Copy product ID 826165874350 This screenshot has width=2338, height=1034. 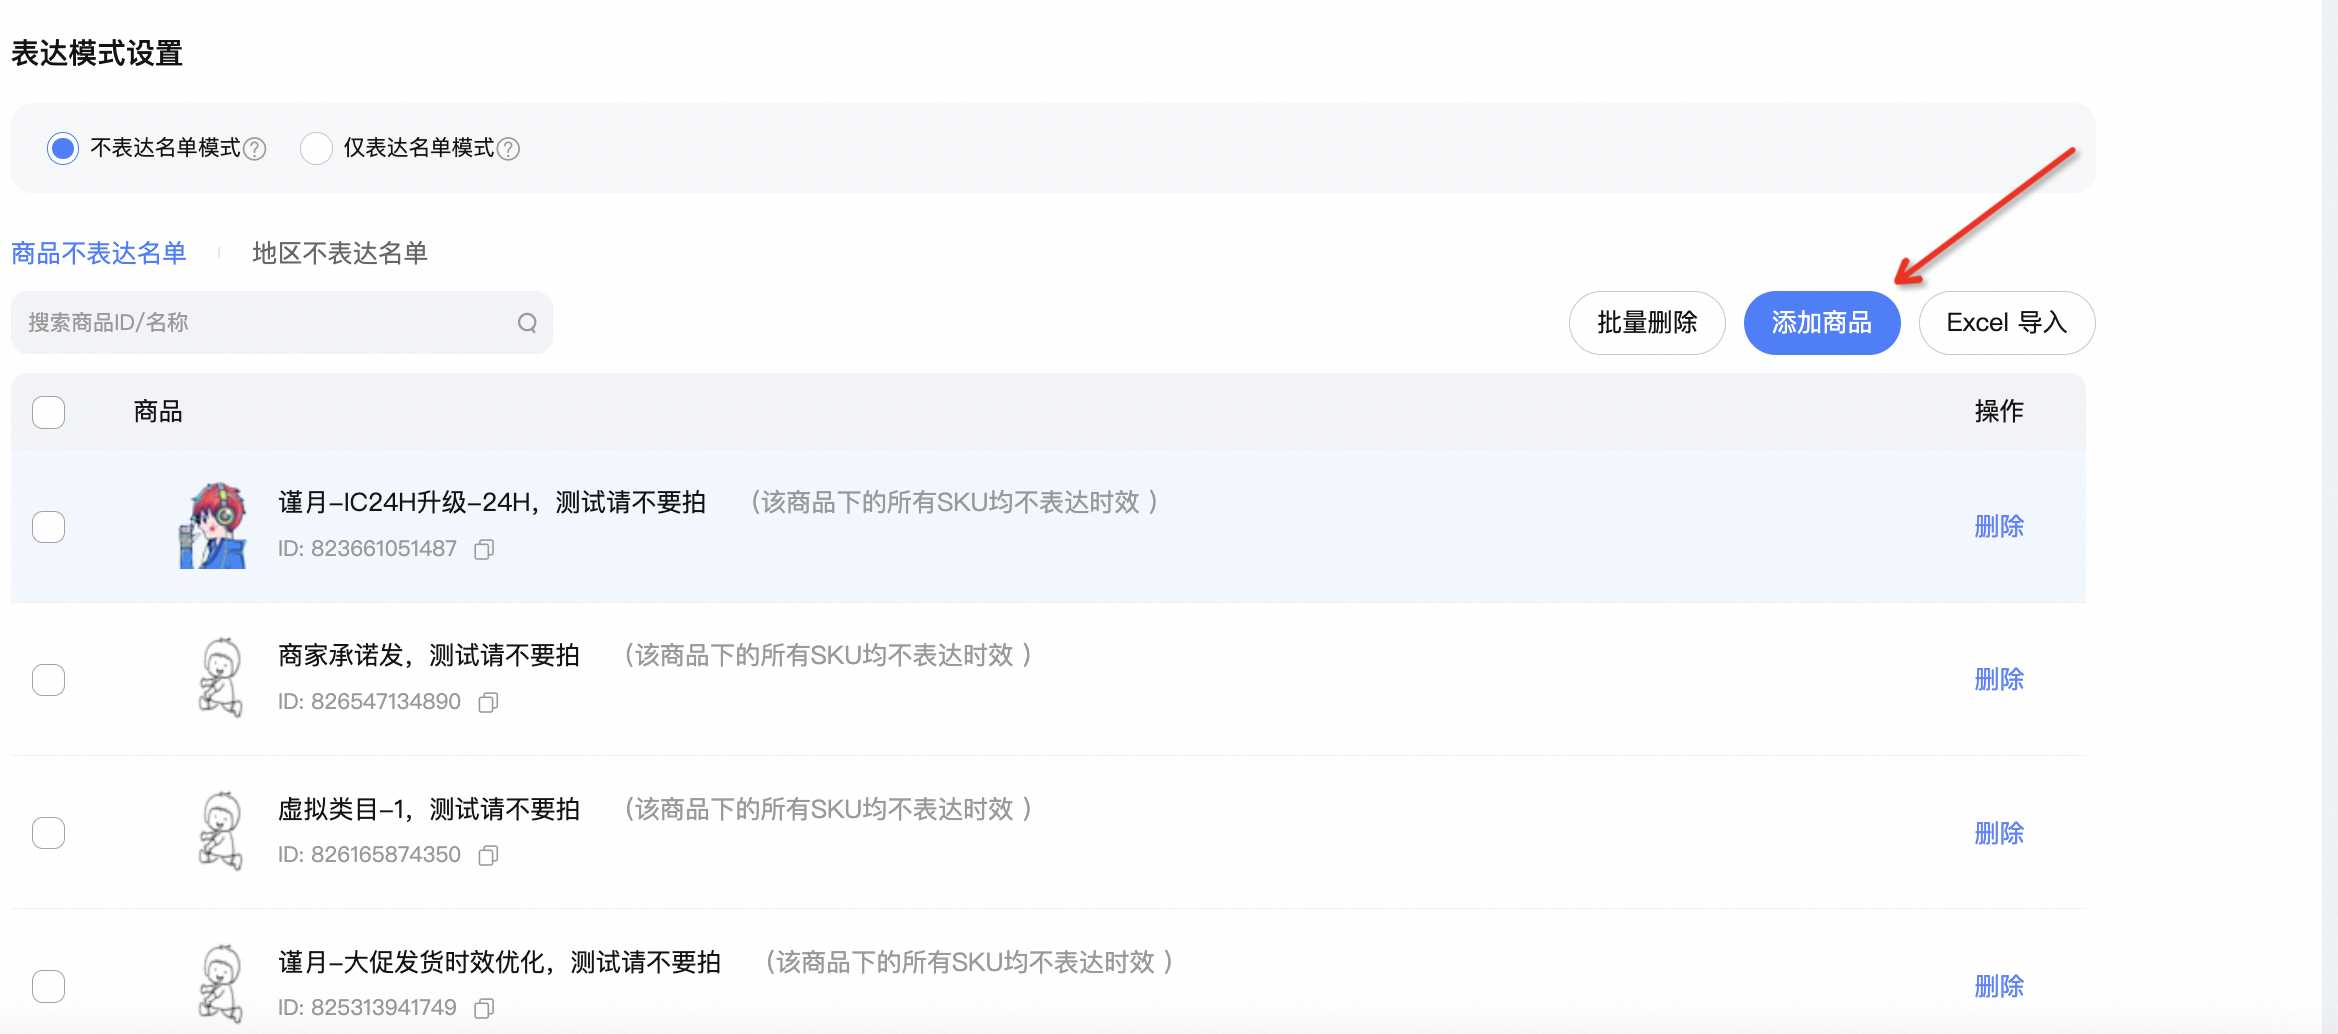[x=488, y=855]
